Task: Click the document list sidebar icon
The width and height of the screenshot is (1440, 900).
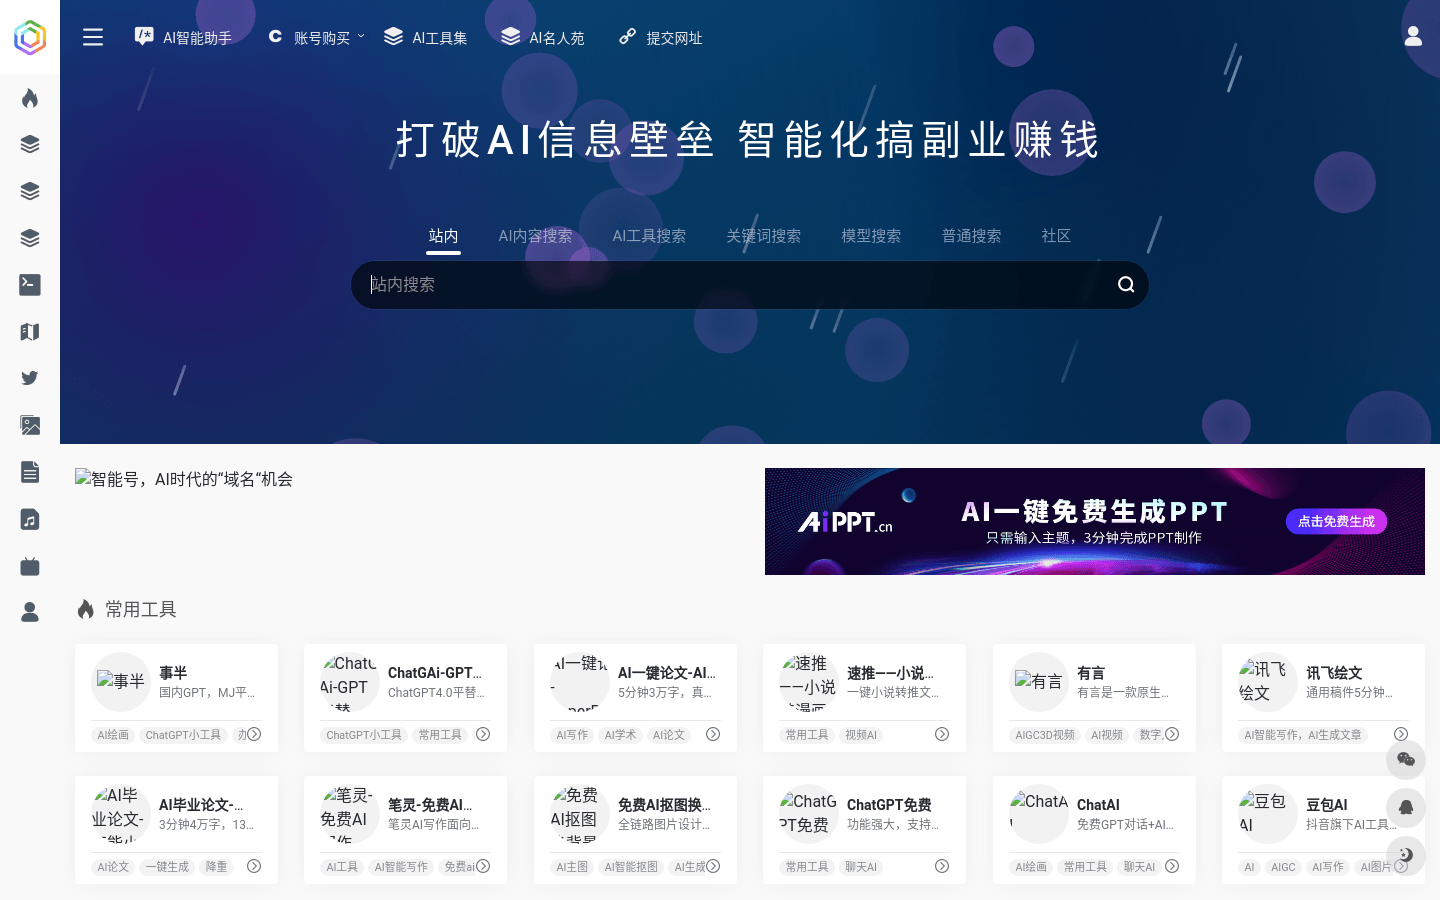Action: tap(29, 472)
